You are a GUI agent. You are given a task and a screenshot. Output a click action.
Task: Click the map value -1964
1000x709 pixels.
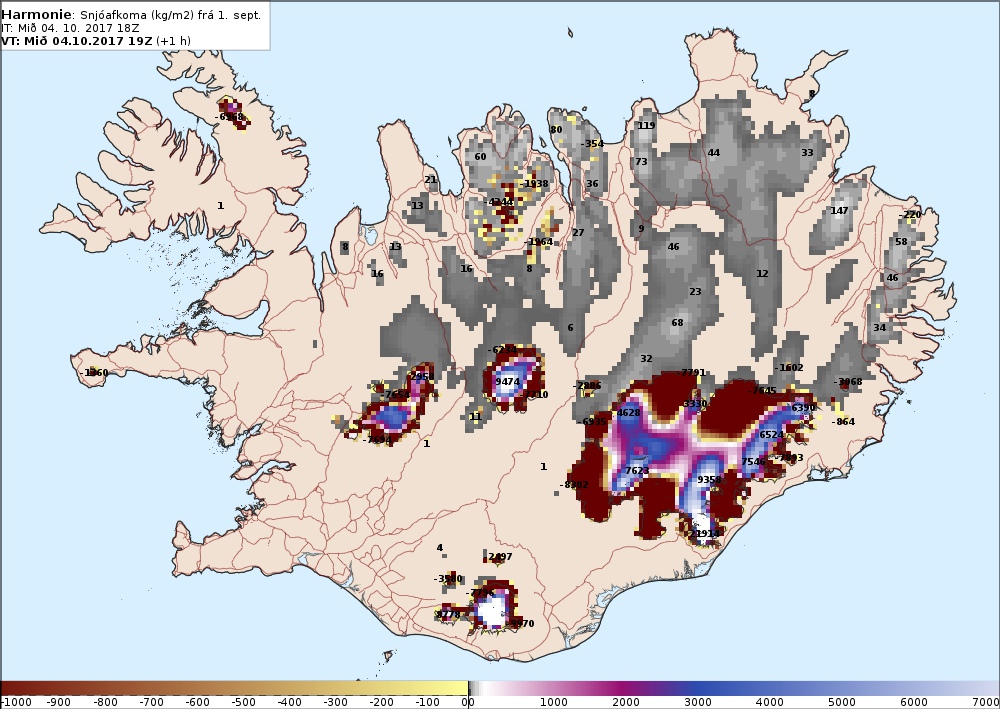tap(539, 242)
